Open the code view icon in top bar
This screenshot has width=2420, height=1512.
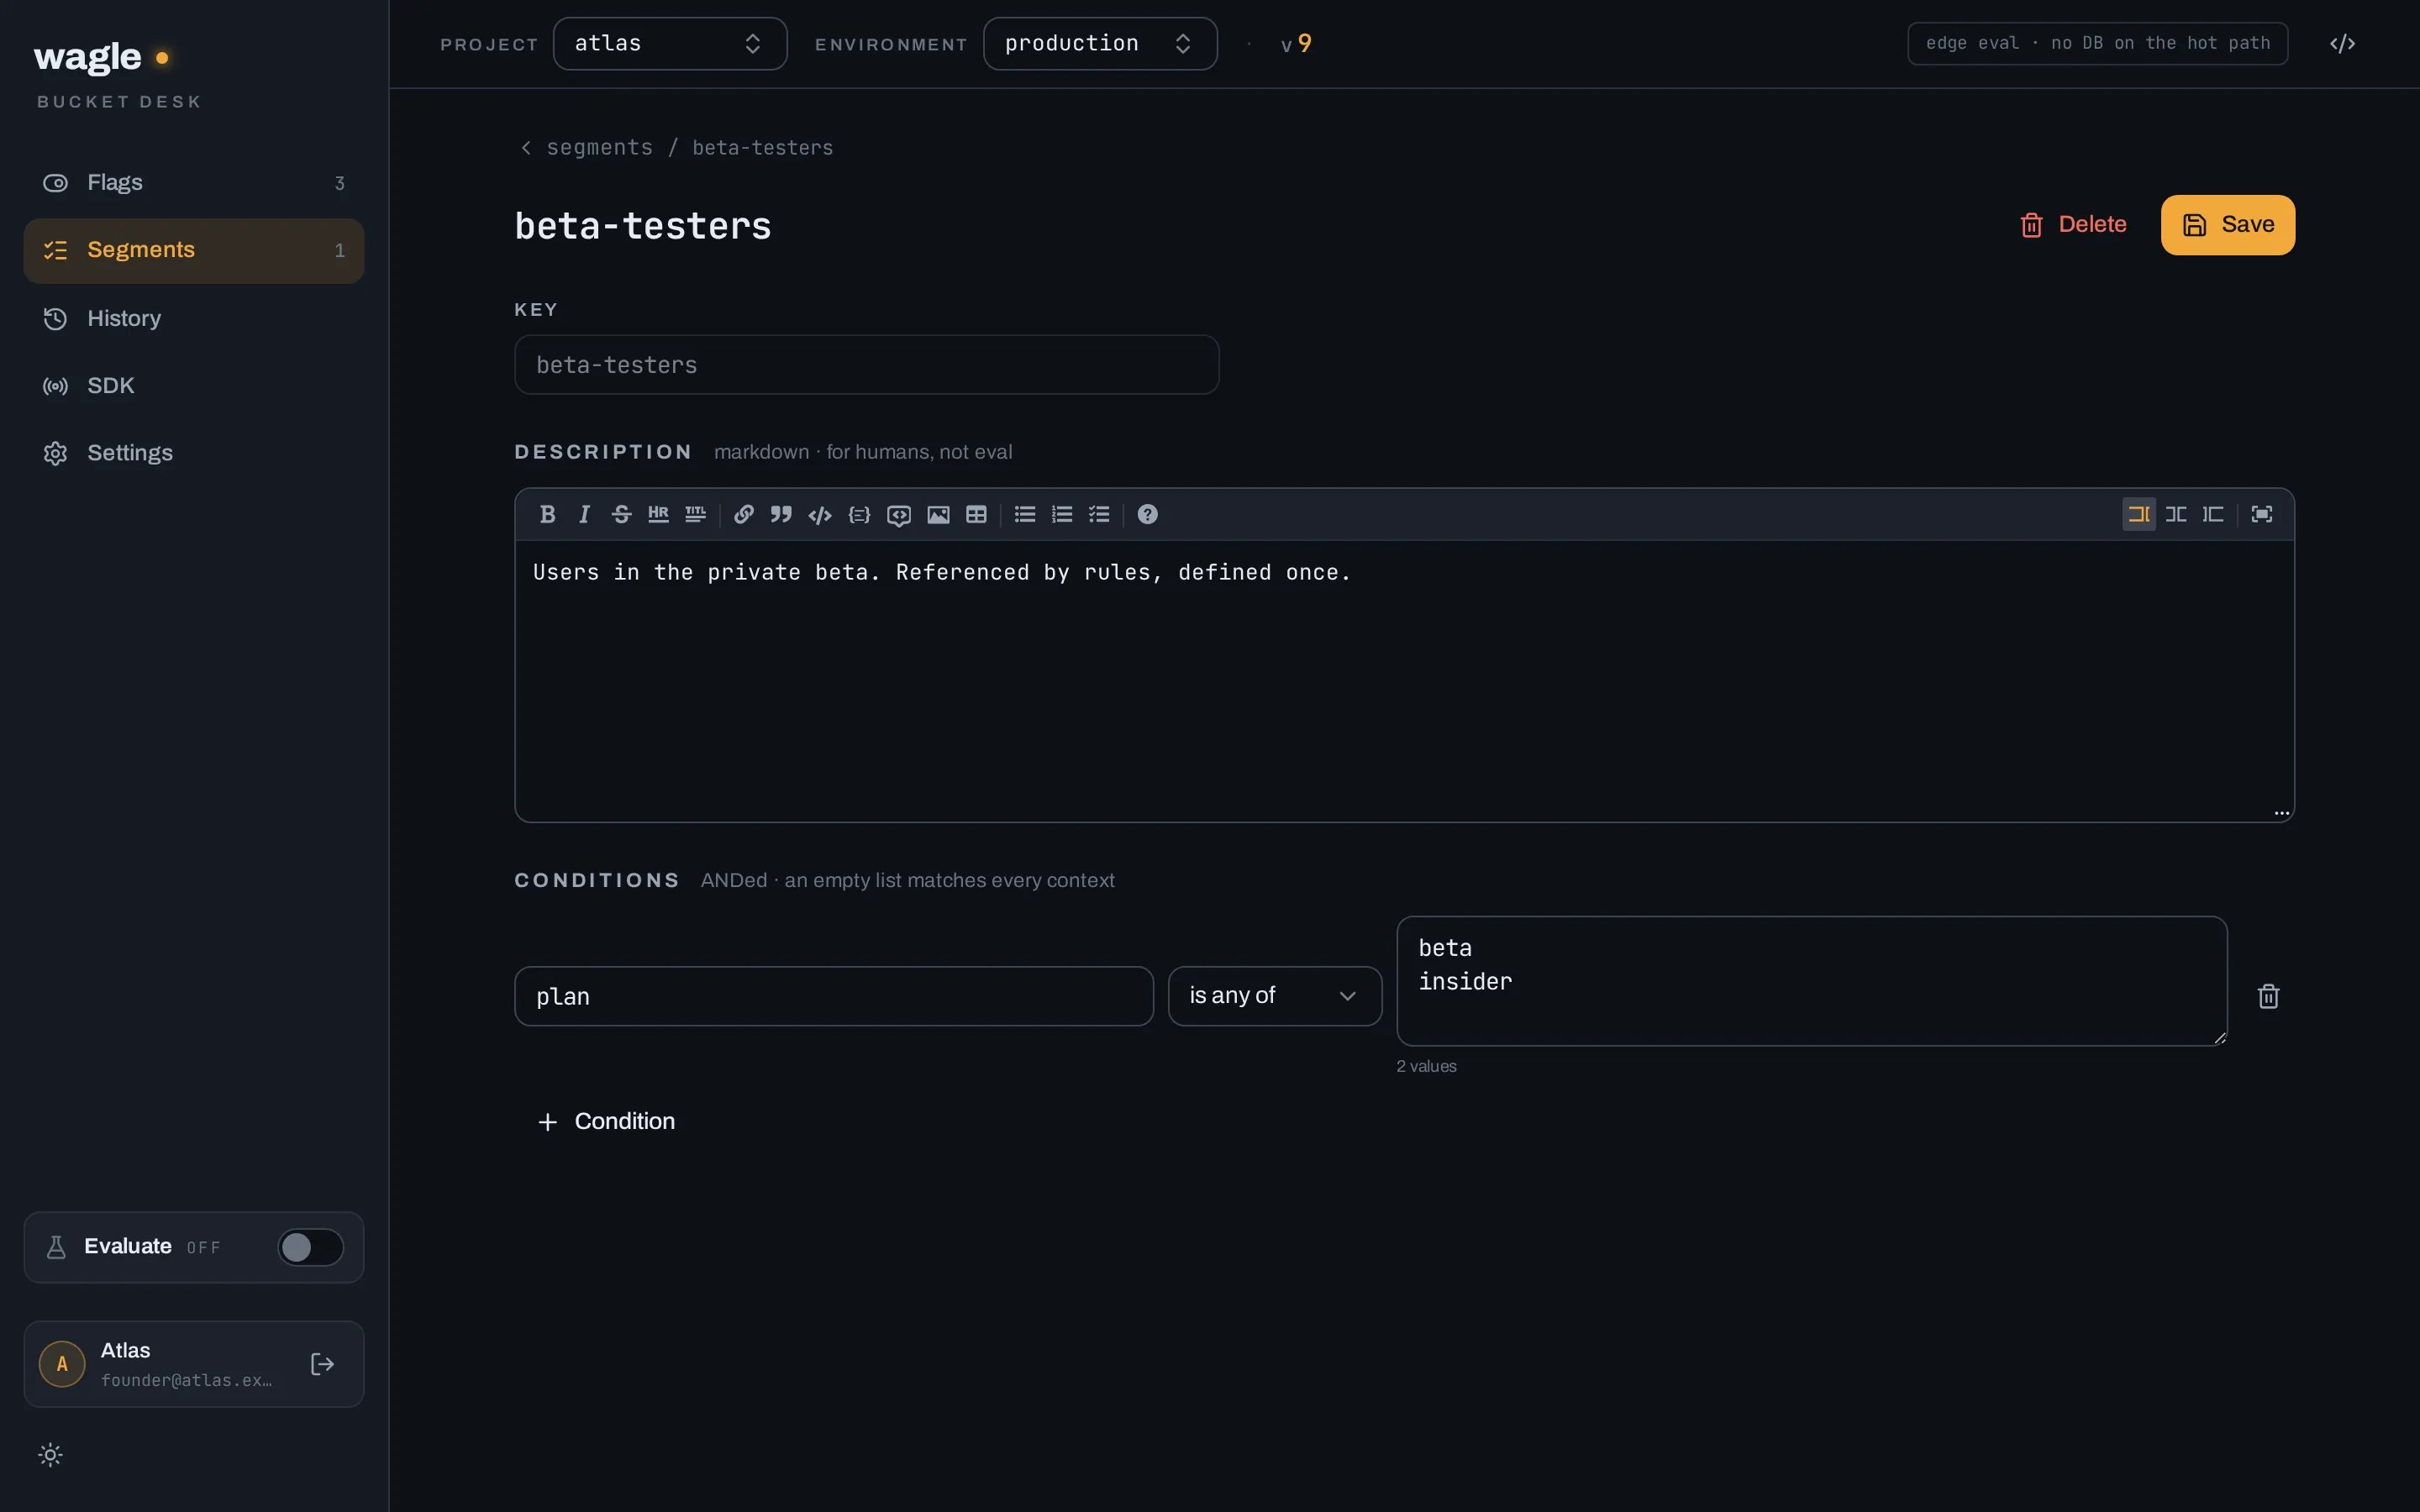click(x=2342, y=43)
